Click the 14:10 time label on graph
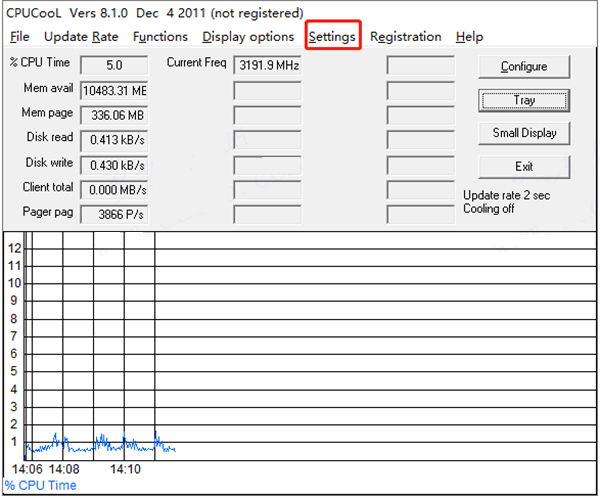Screen dimensions: 600x498 pyautogui.click(x=126, y=469)
